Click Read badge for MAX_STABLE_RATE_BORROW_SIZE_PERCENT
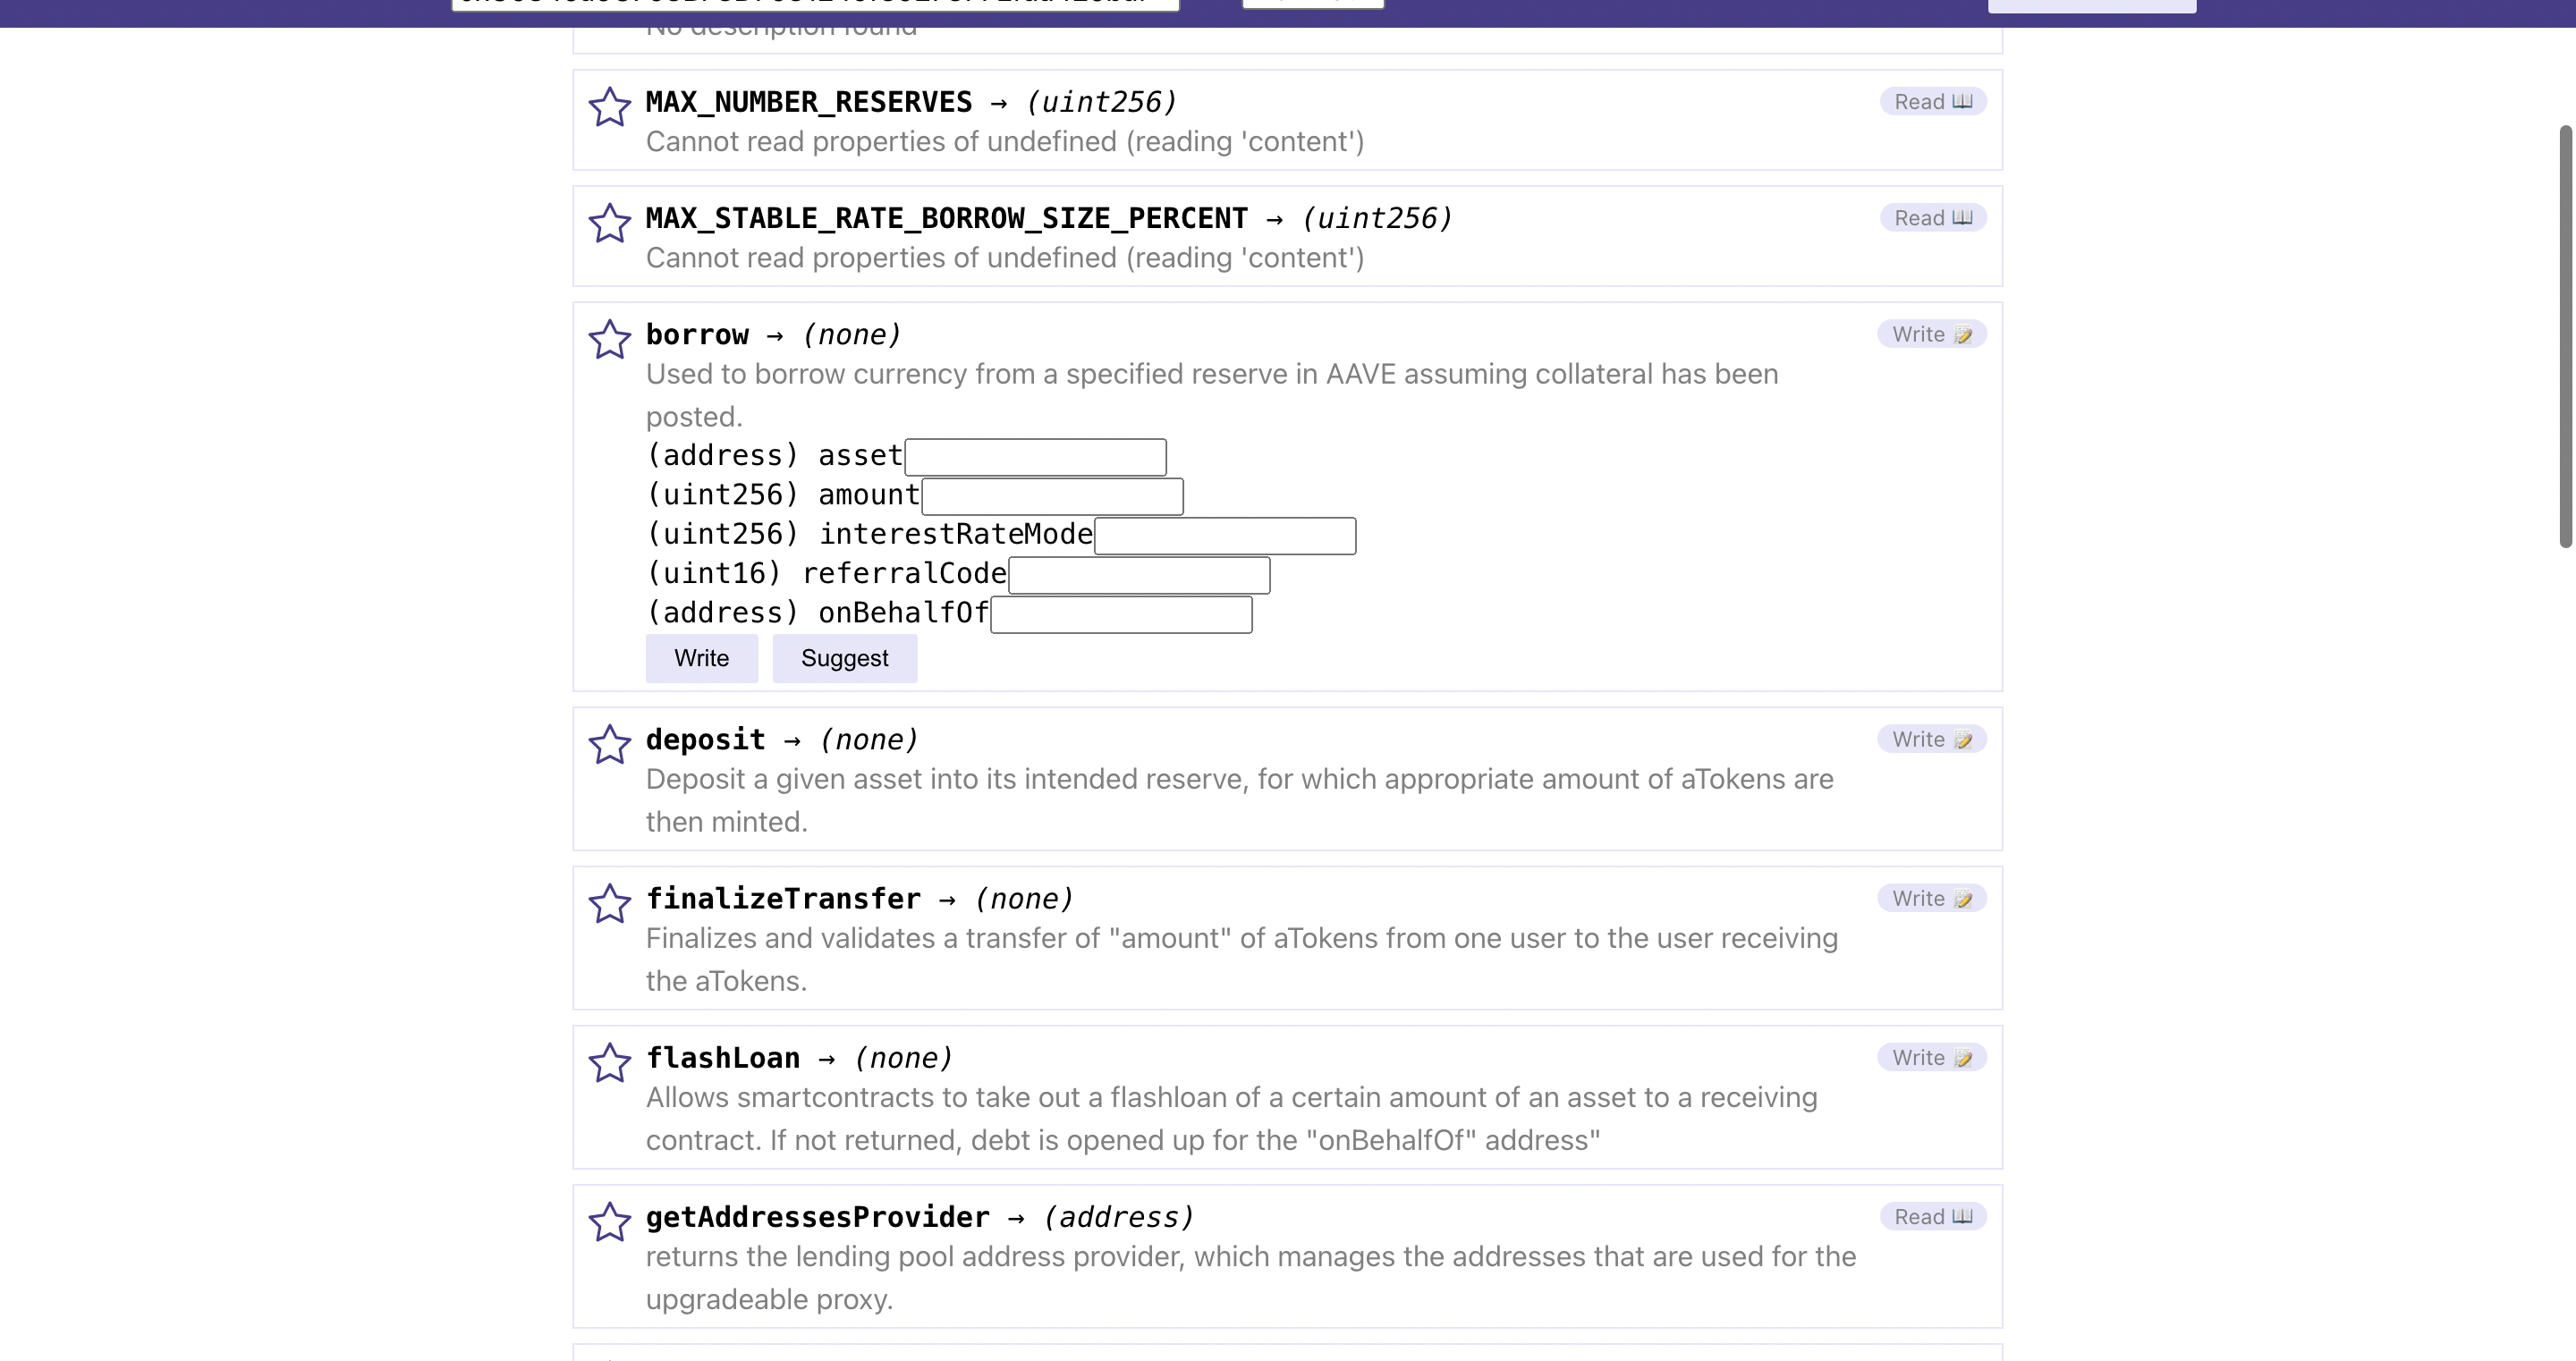Viewport: 2576px width, 1361px height. tap(1932, 218)
